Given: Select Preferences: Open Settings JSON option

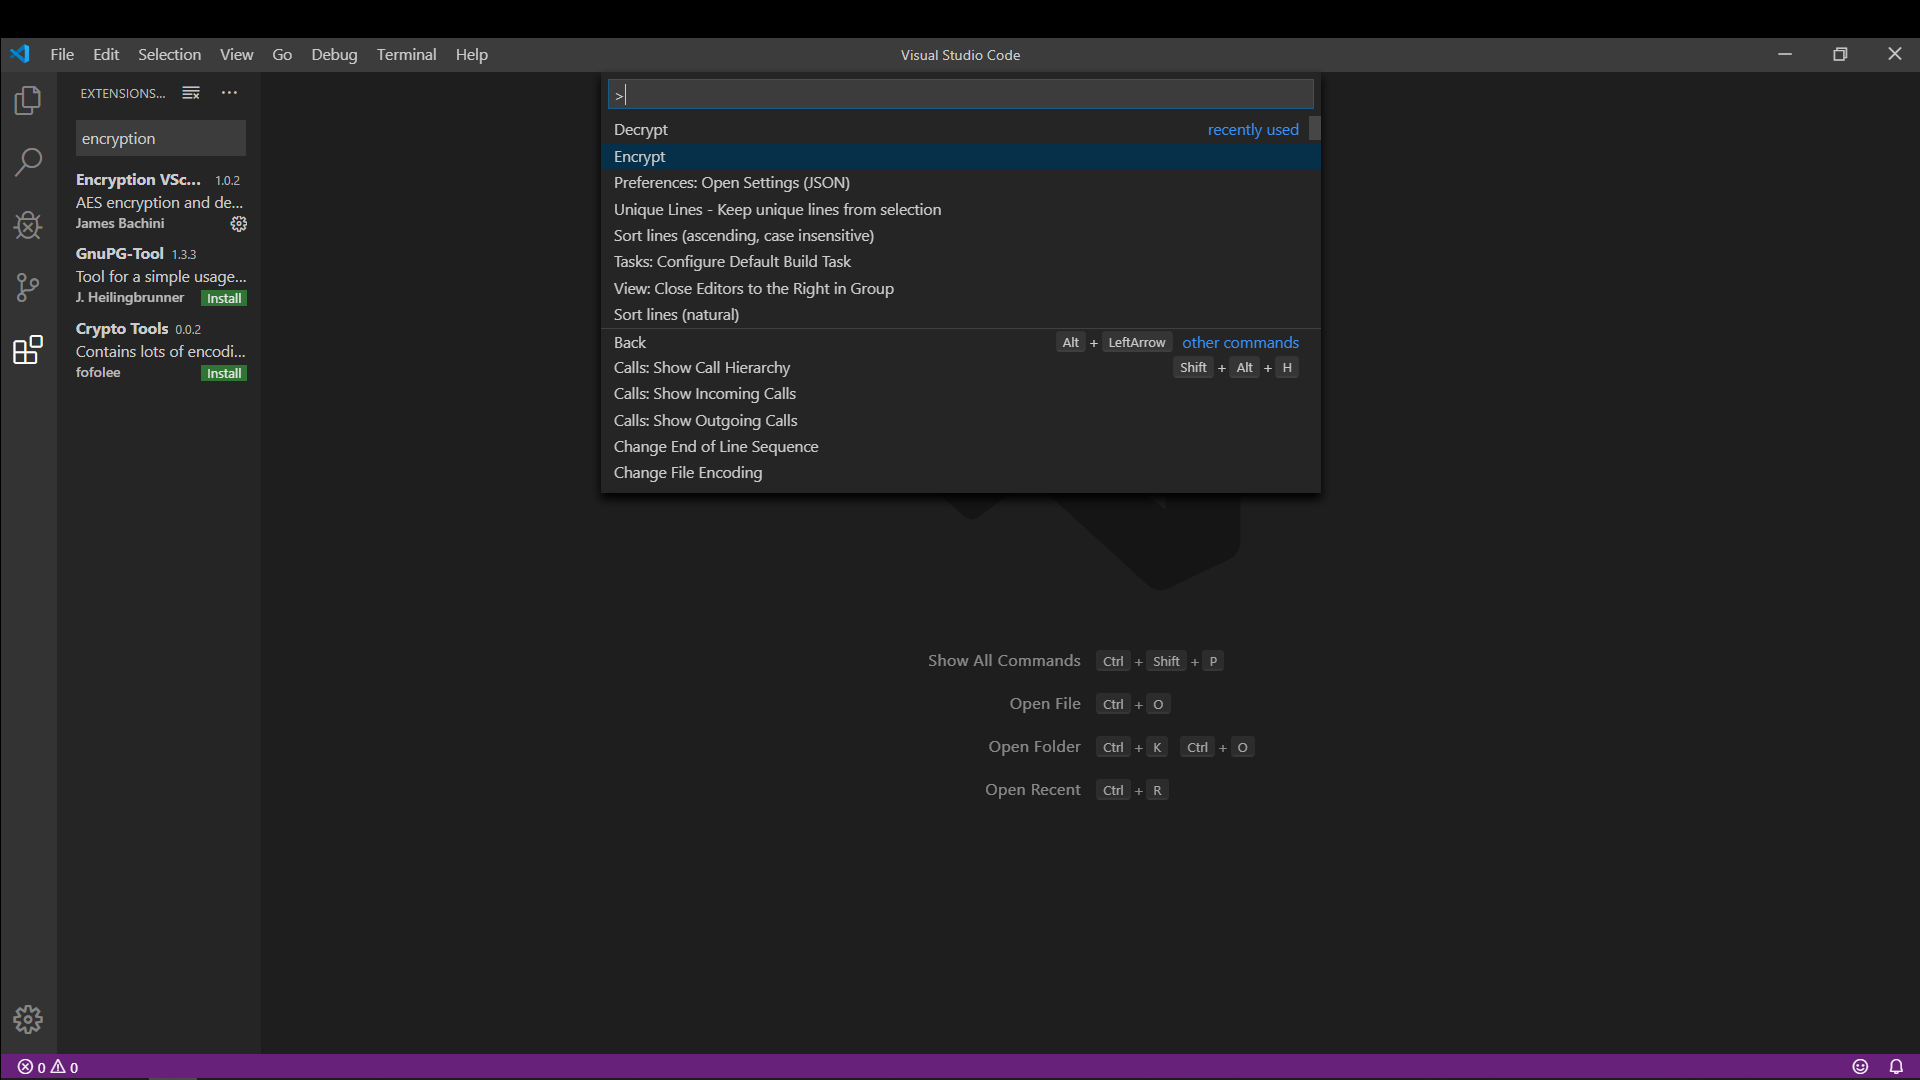Looking at the screenshot, I should (x=731, y=182).
